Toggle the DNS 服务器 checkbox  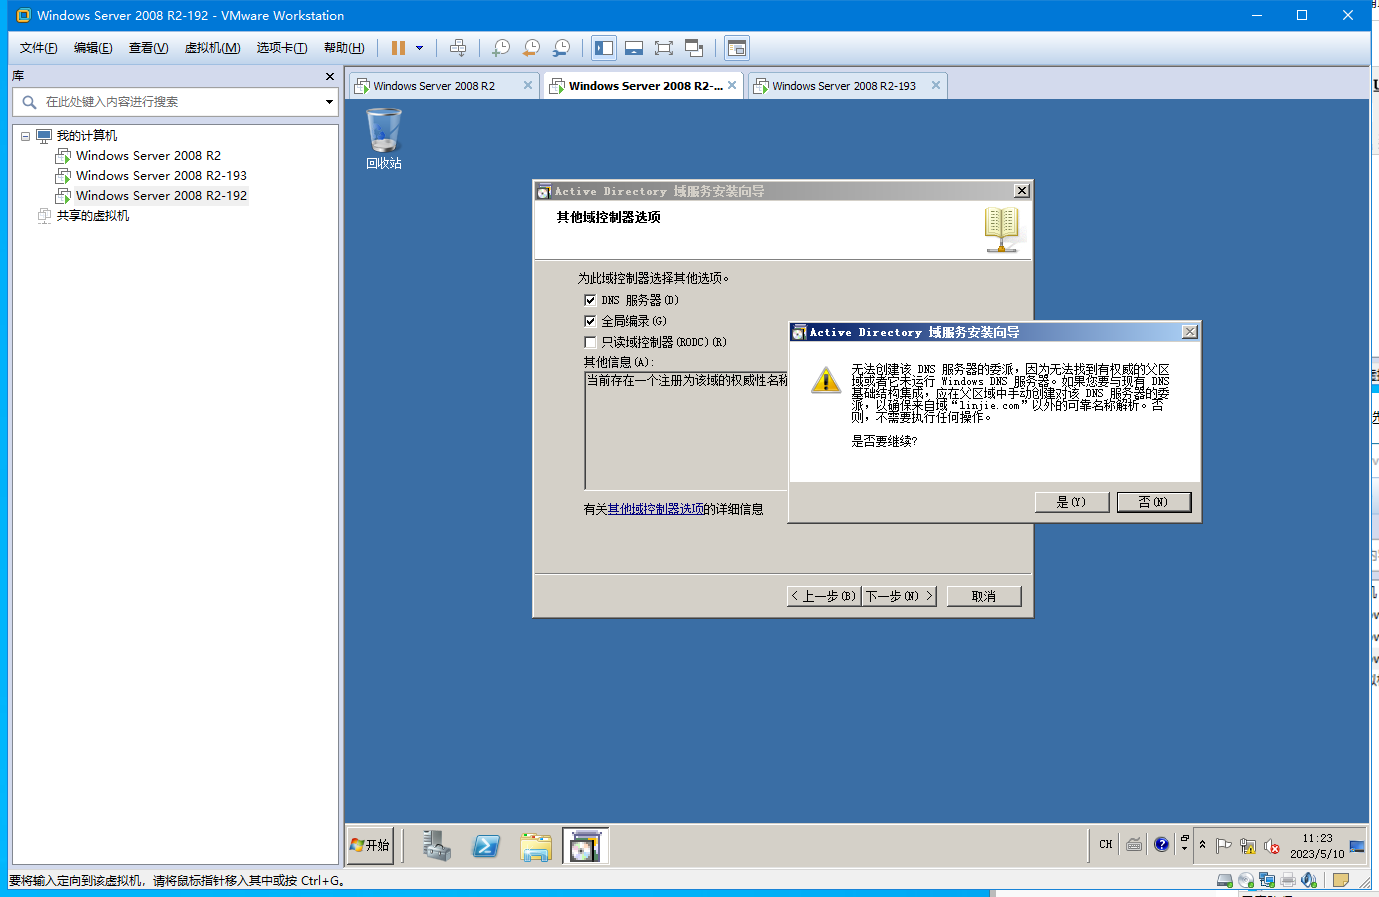tap(590, 300)
